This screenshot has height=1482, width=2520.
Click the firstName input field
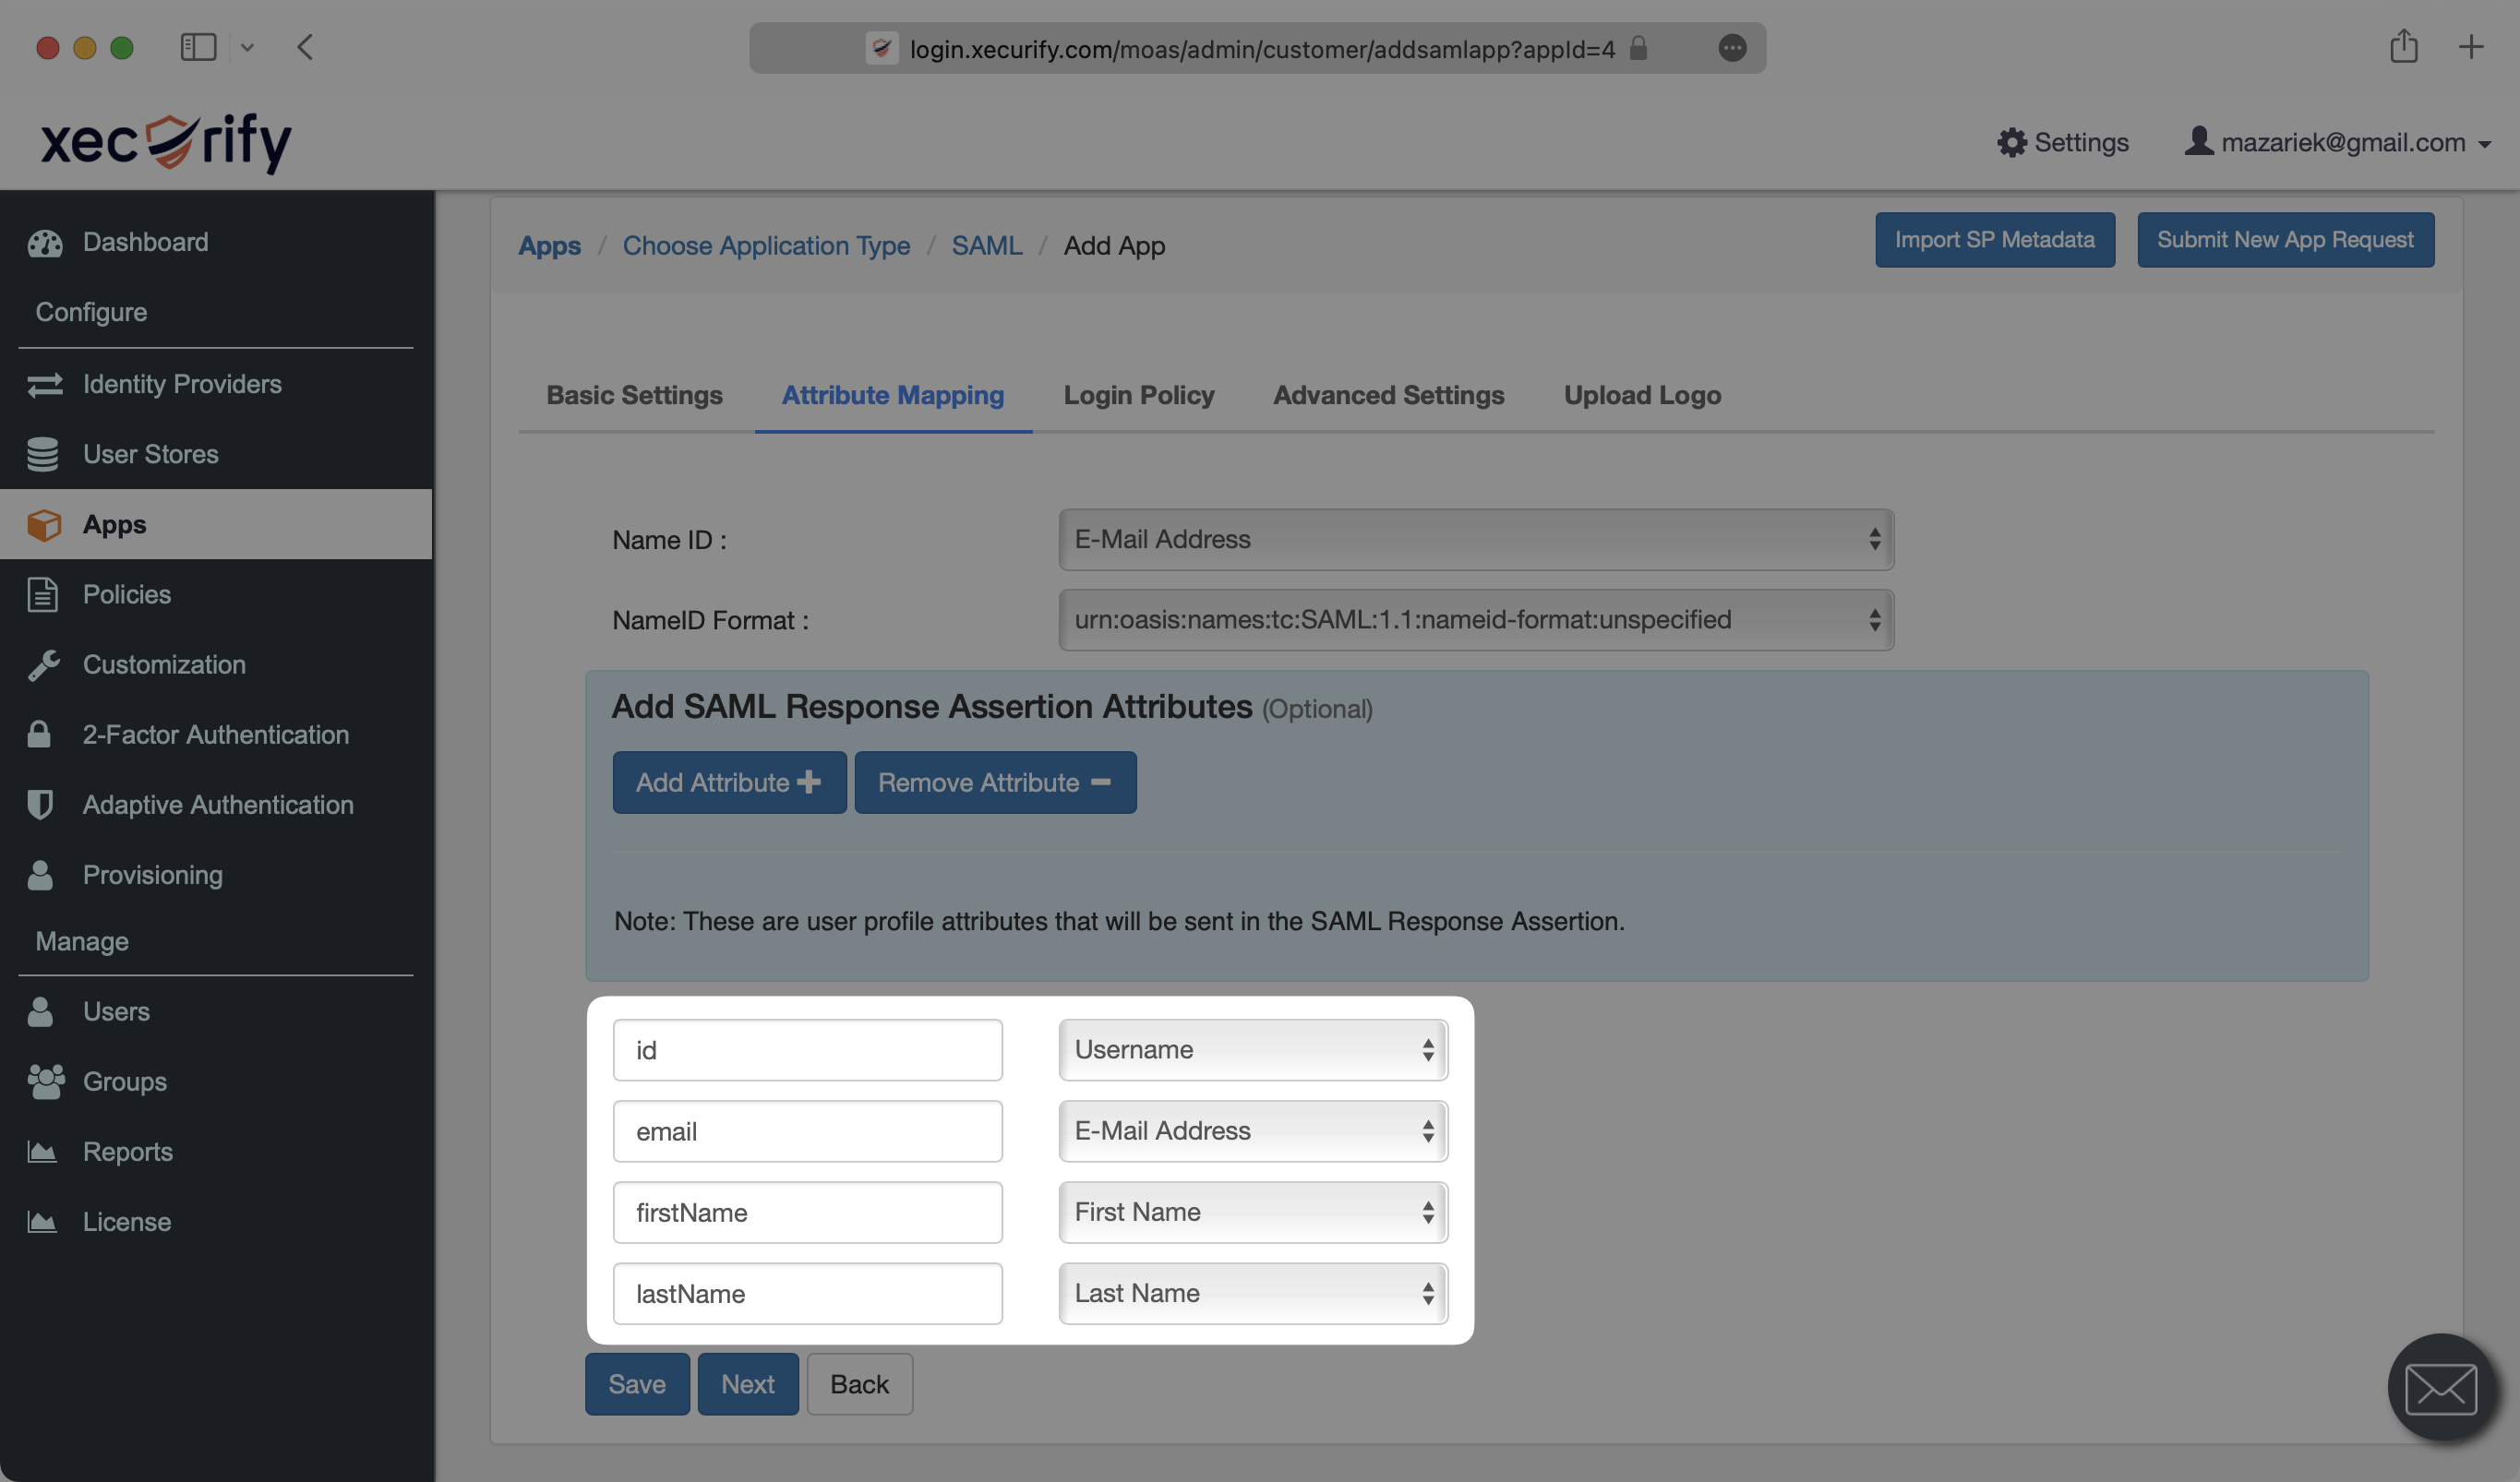click(809, 1212)
